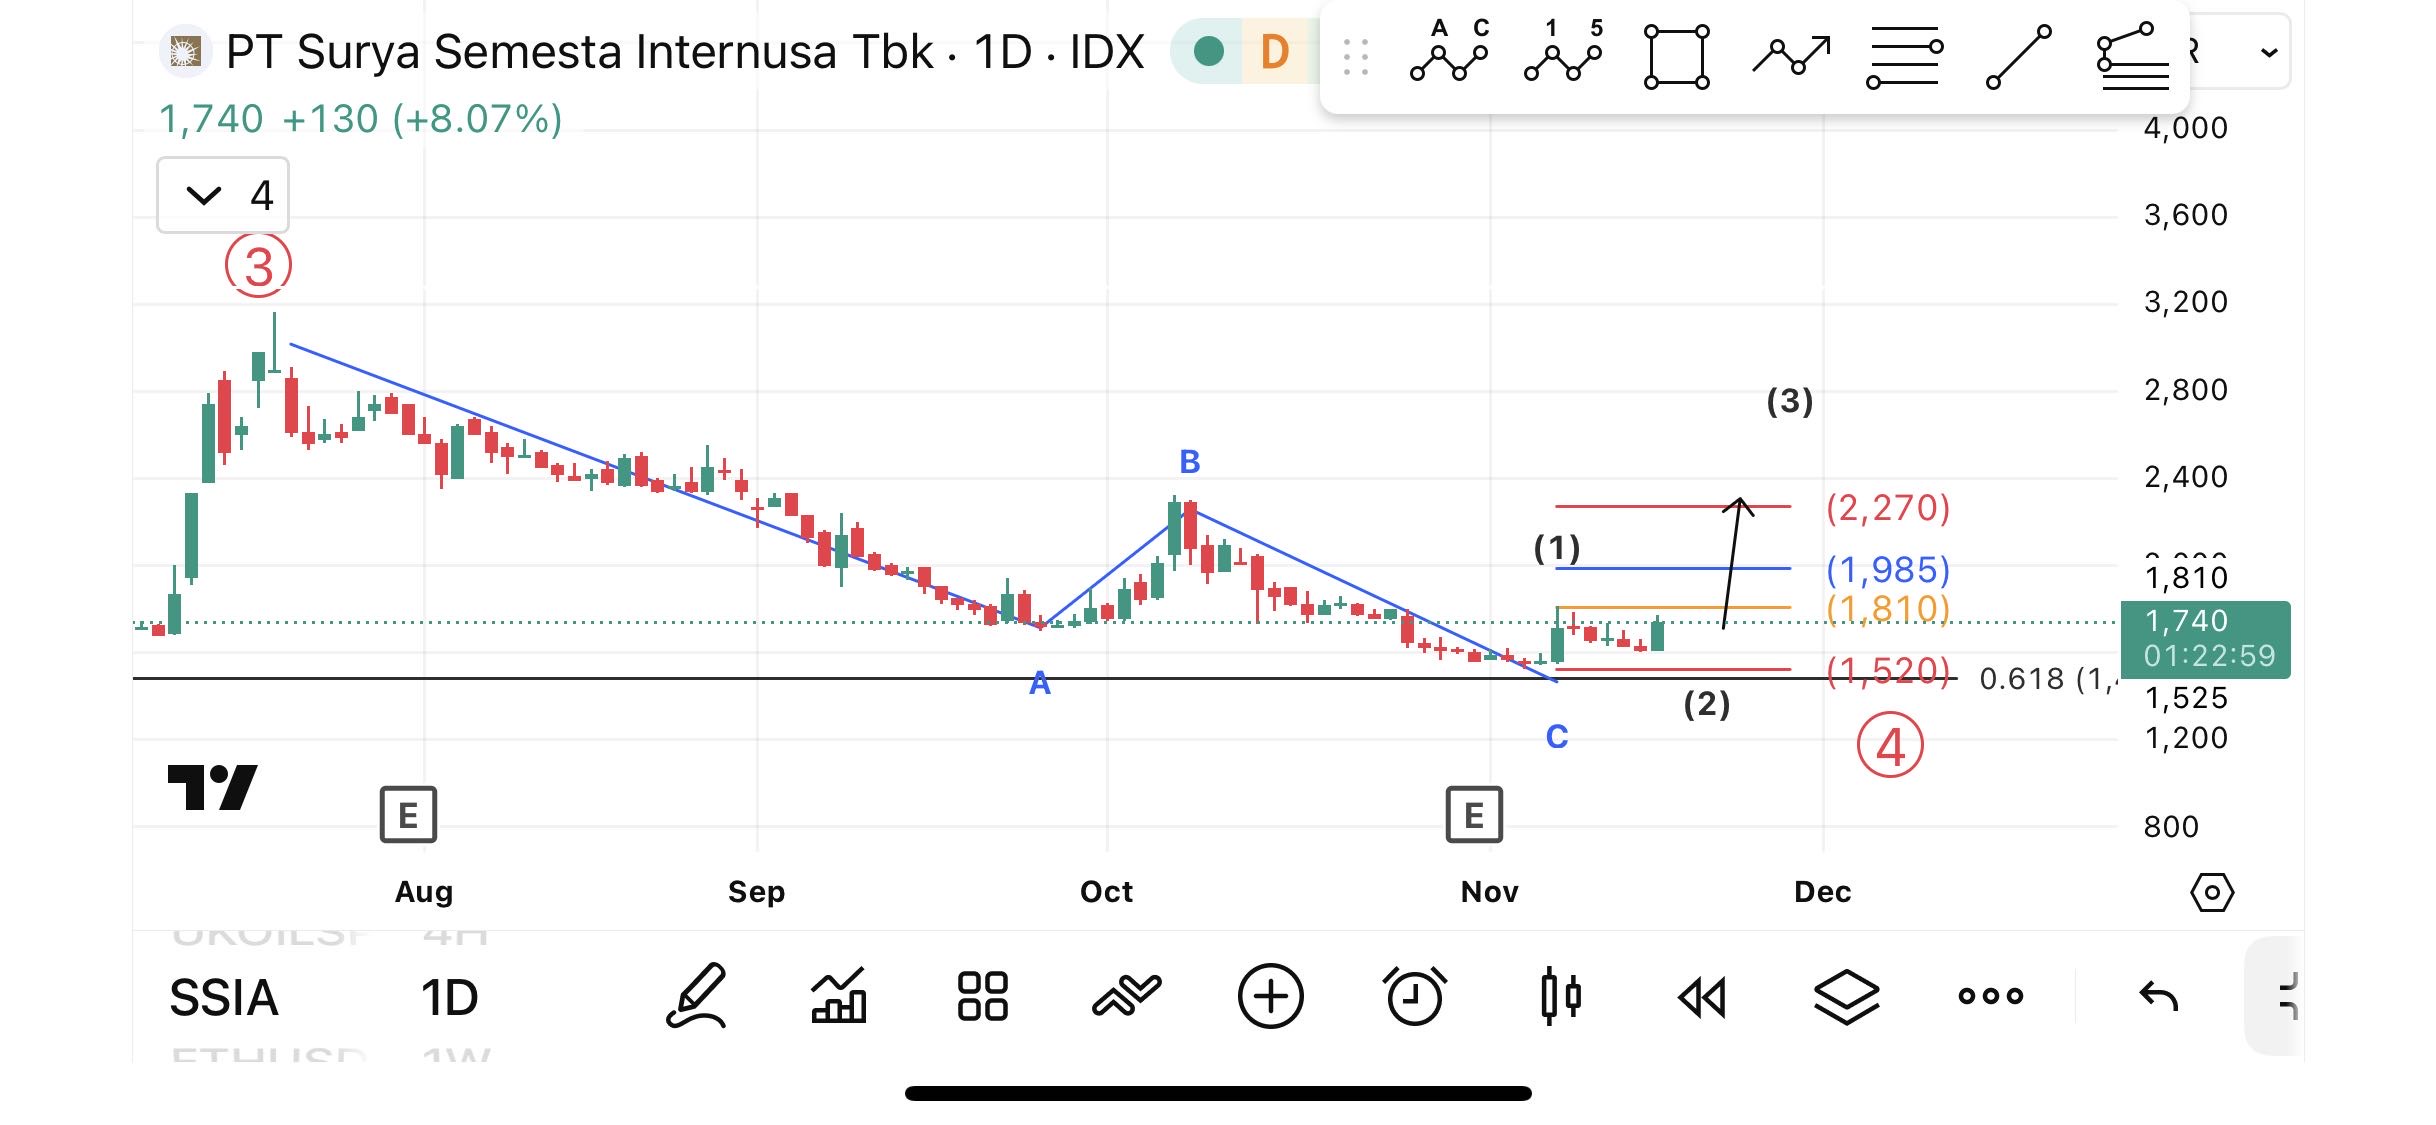Select the Fibonacci retracement tool

click(1904, 57)
